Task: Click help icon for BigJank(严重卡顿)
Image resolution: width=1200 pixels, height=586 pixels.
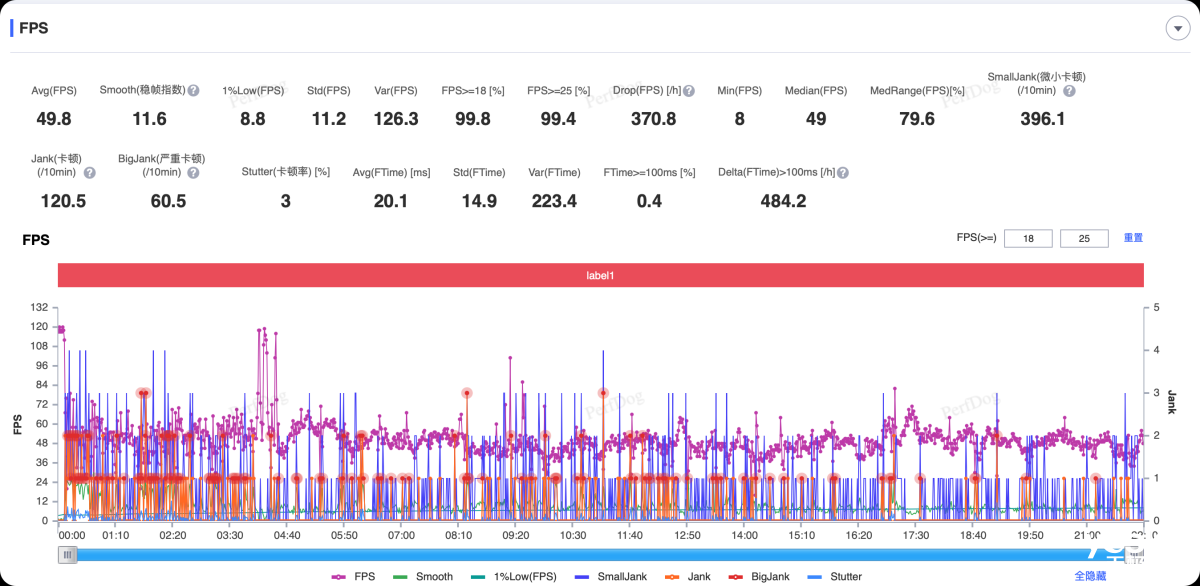Action: (193, 173)
